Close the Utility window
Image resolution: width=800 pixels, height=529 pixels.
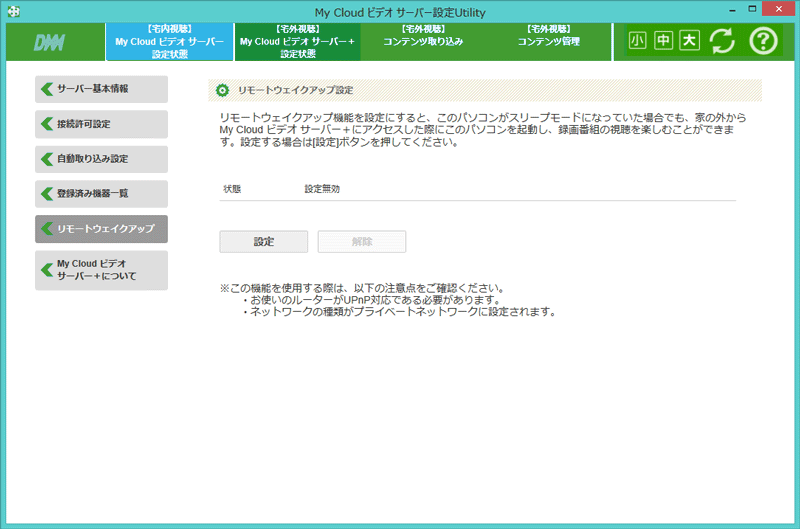tap(779, 9)
